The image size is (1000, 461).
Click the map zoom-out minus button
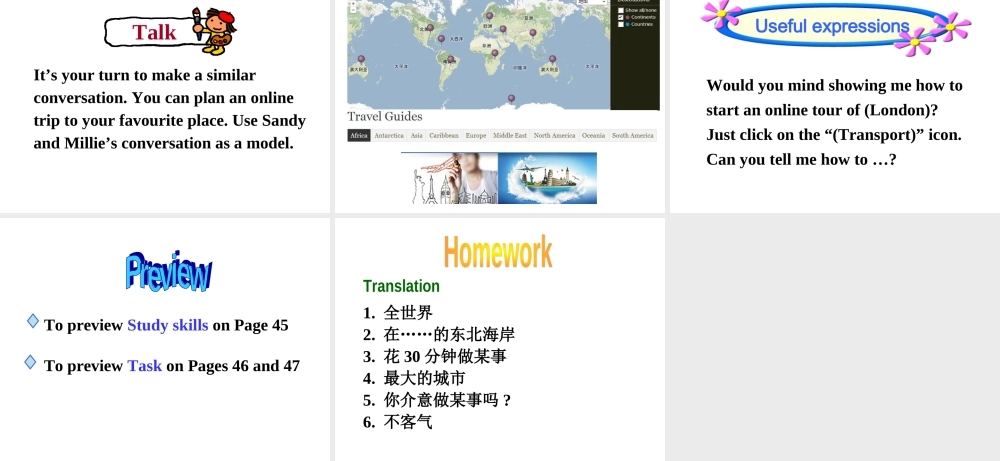[354, 10]
